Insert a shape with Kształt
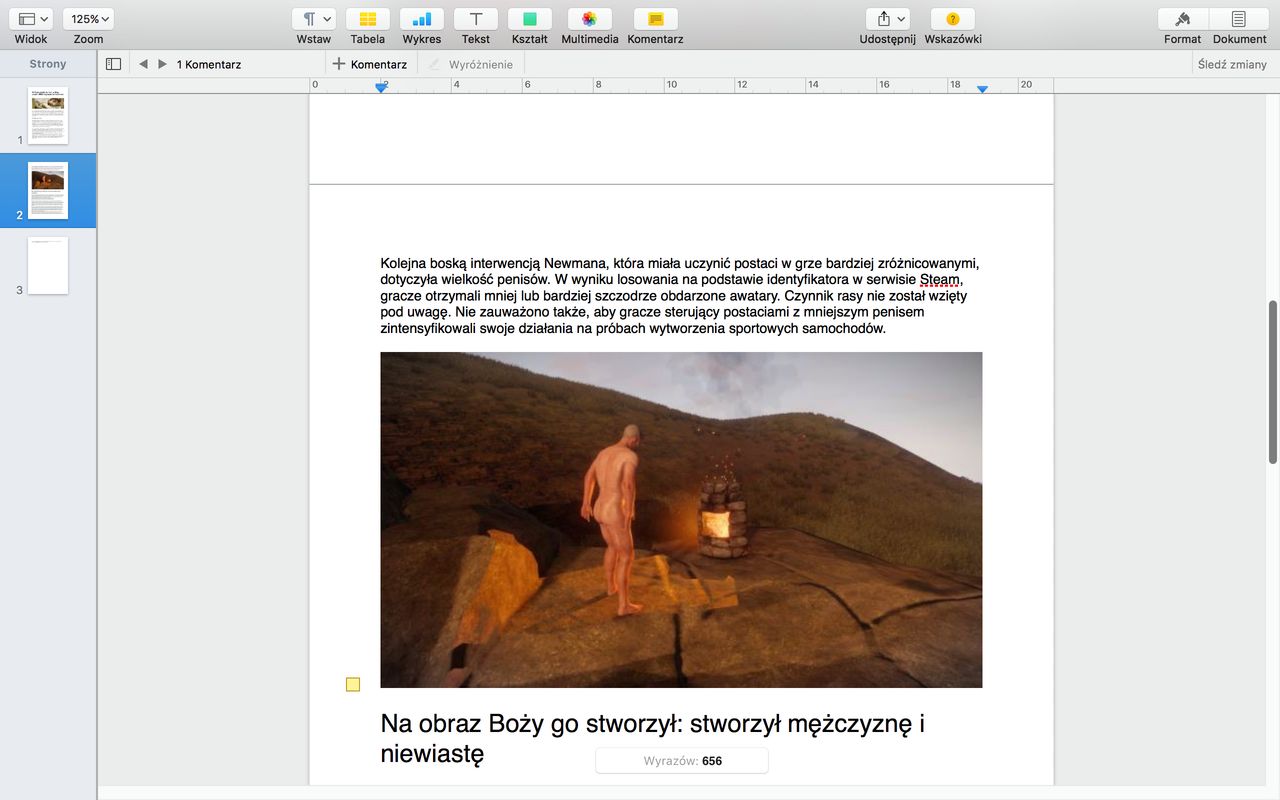Viewport: 1280px width, 800px height. click(529, 19)
